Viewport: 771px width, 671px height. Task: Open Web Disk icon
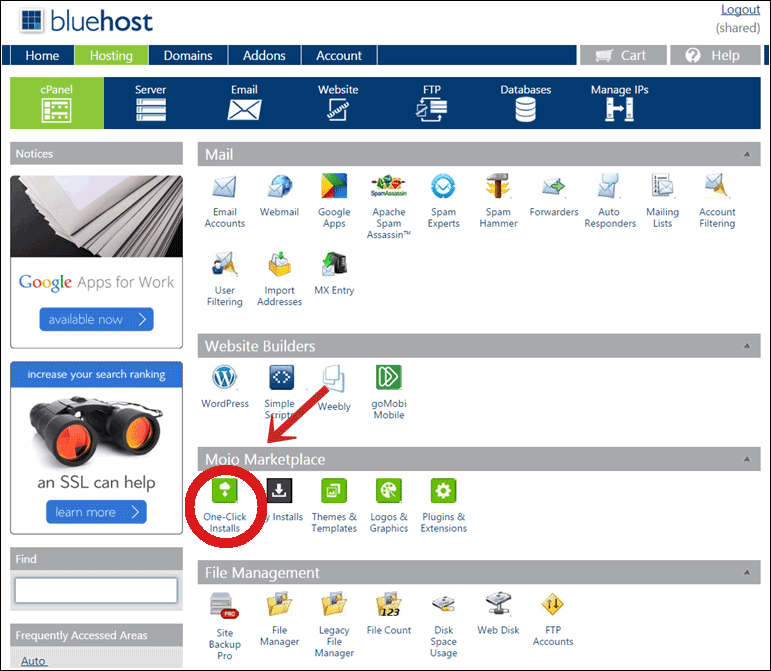click(498, 614)
